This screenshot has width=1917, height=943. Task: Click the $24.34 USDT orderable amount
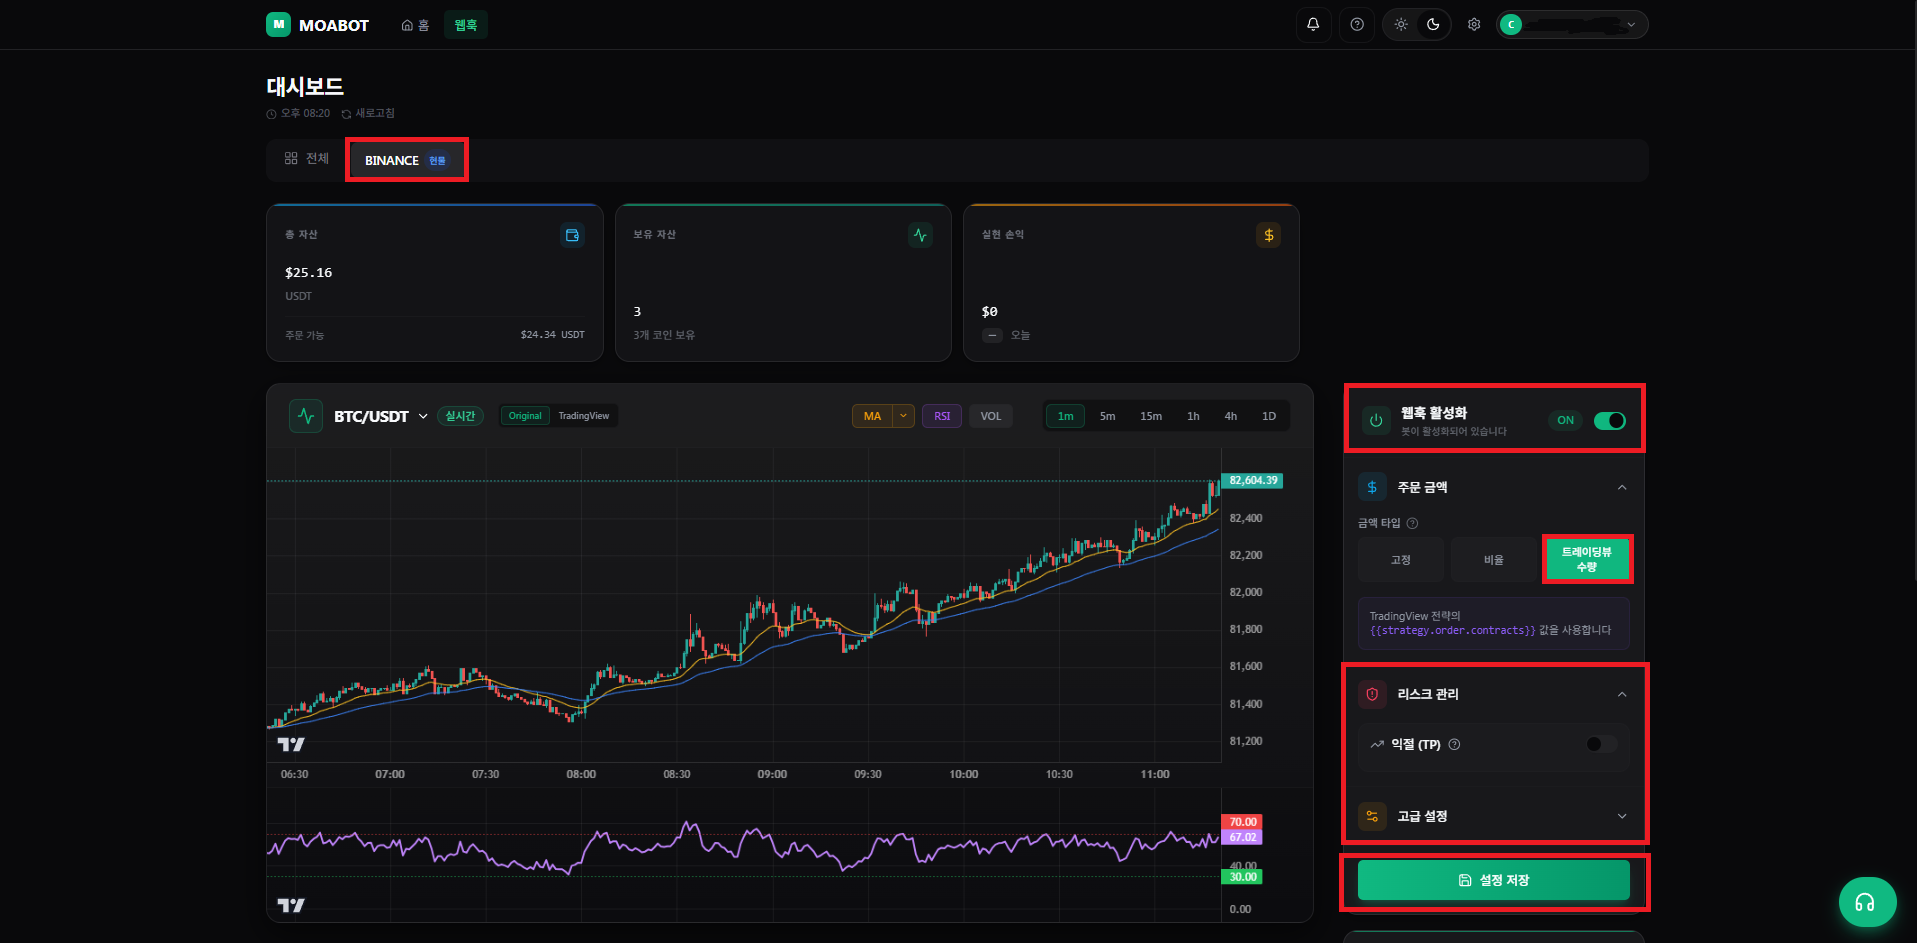click(x=552, y=335)
